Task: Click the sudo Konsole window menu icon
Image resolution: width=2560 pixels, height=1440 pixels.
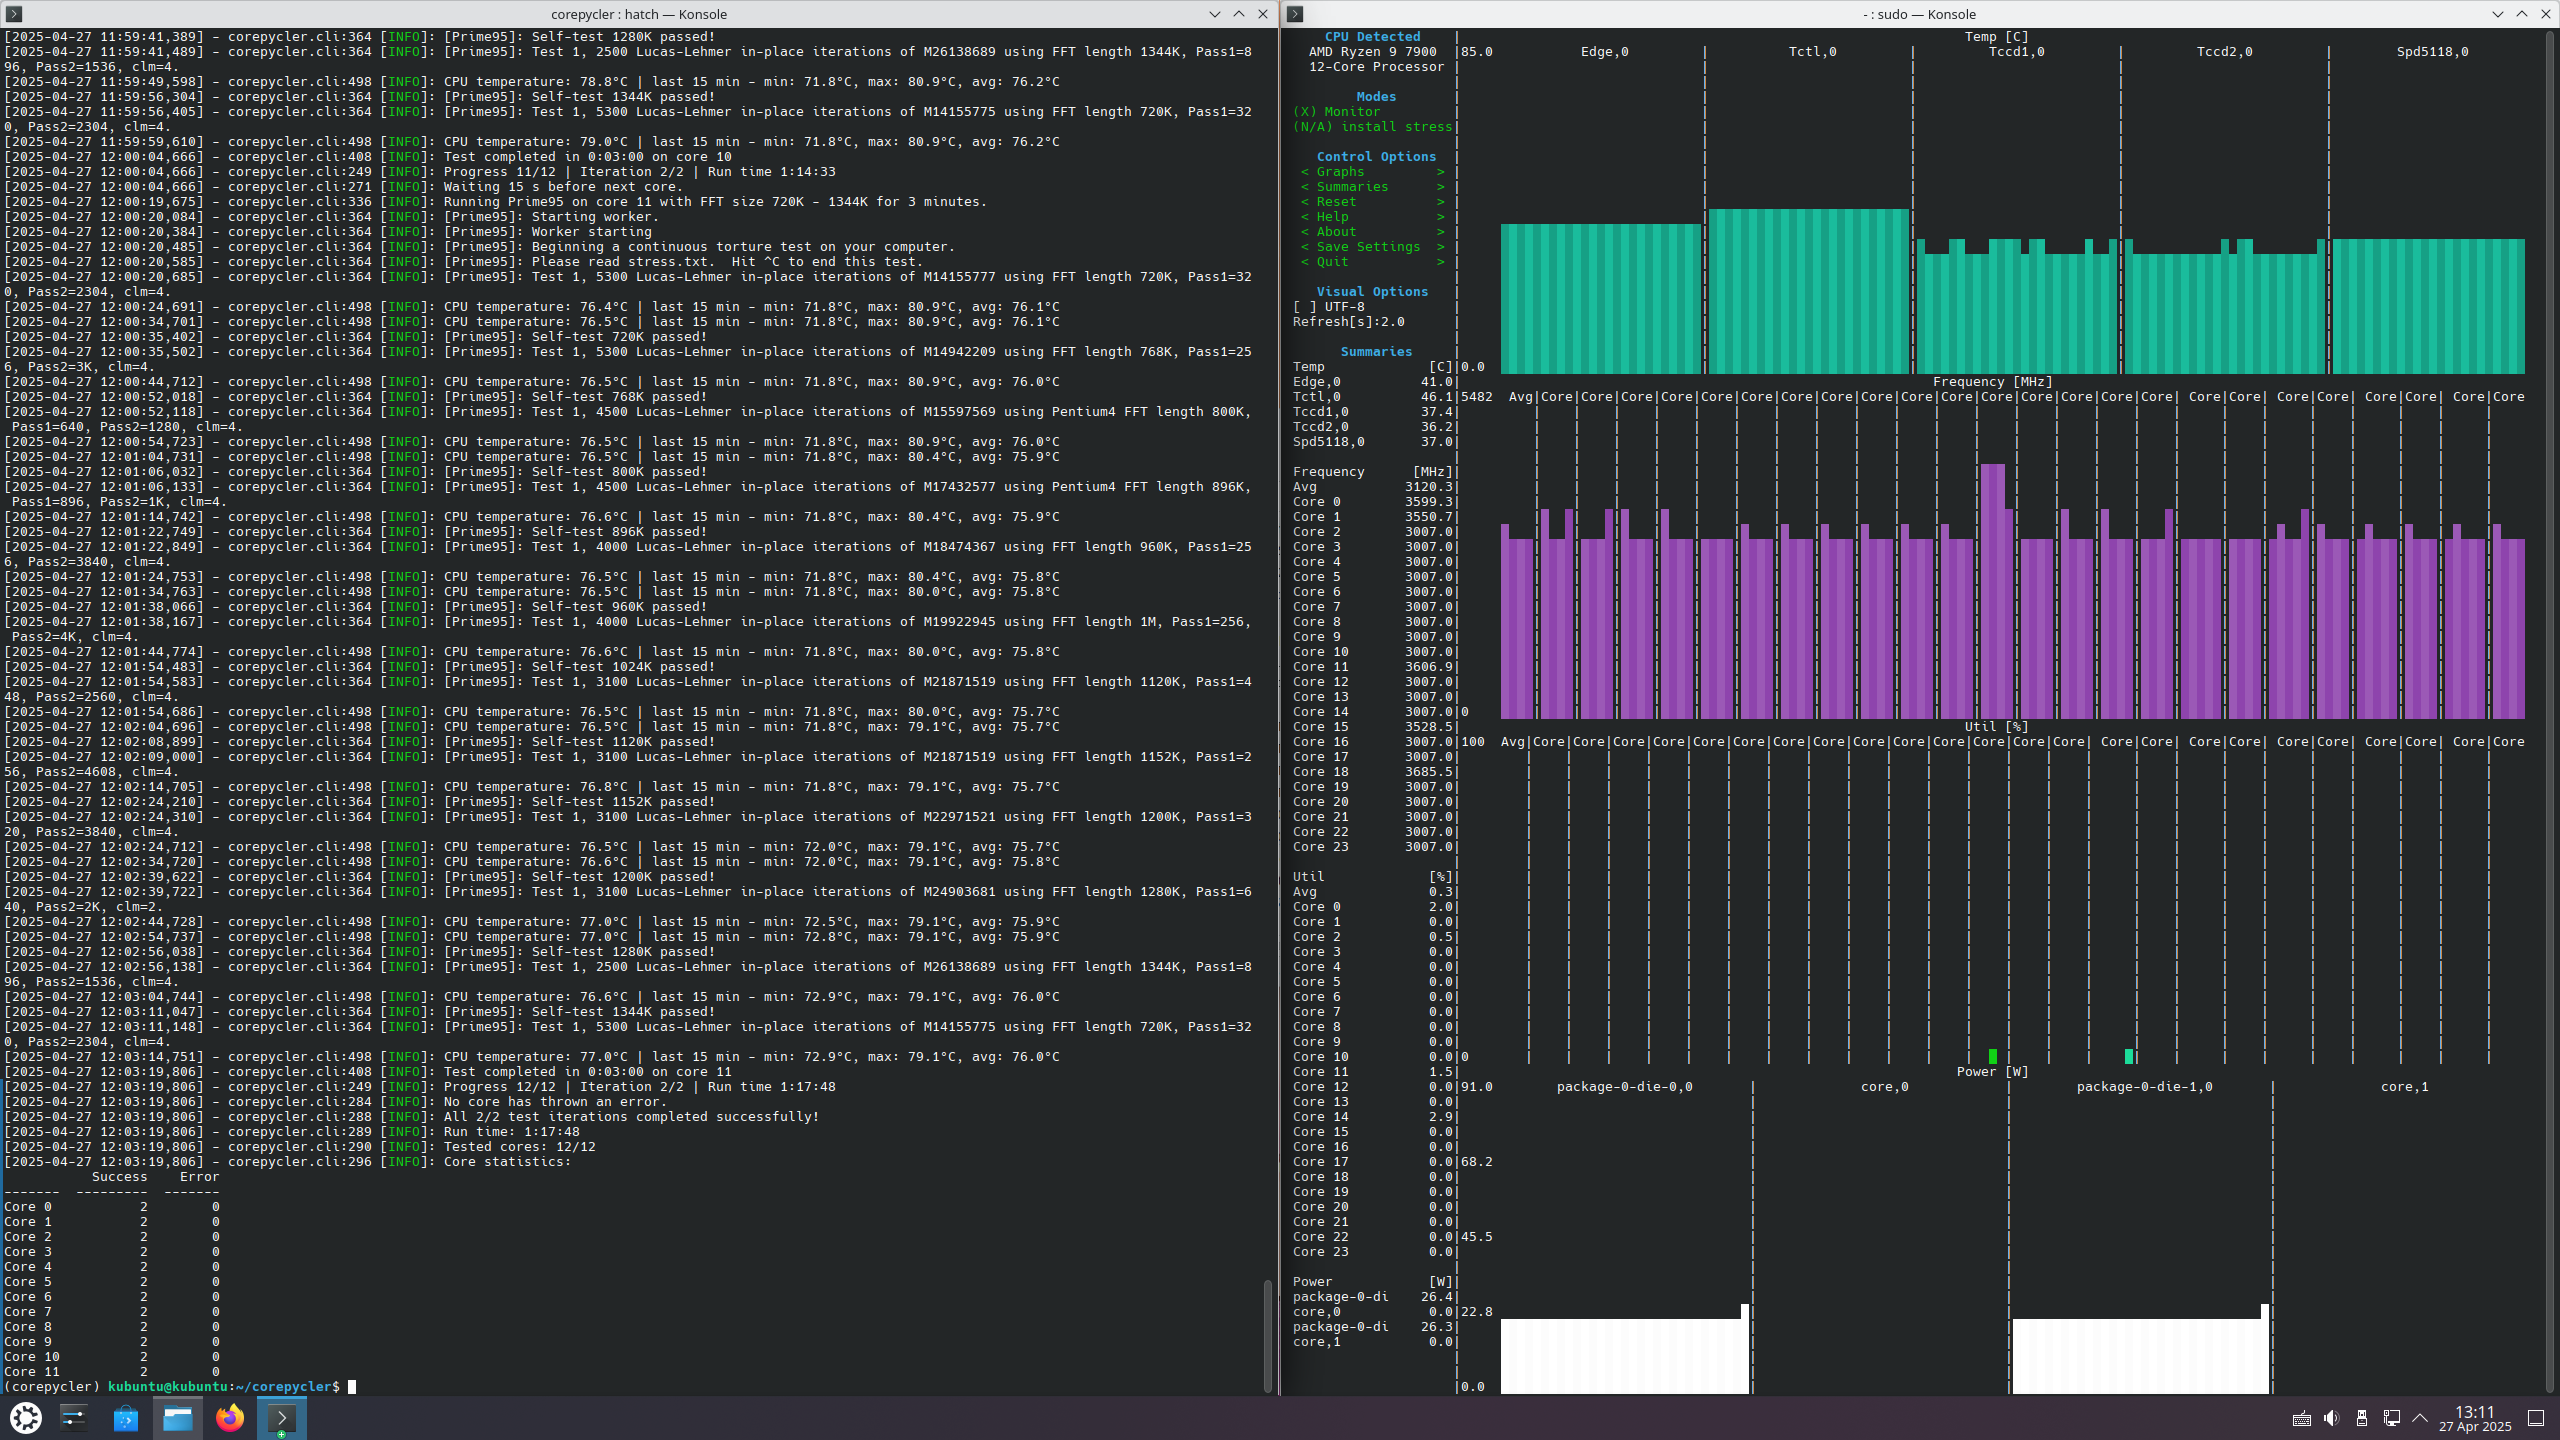Action: point(1295,14)
